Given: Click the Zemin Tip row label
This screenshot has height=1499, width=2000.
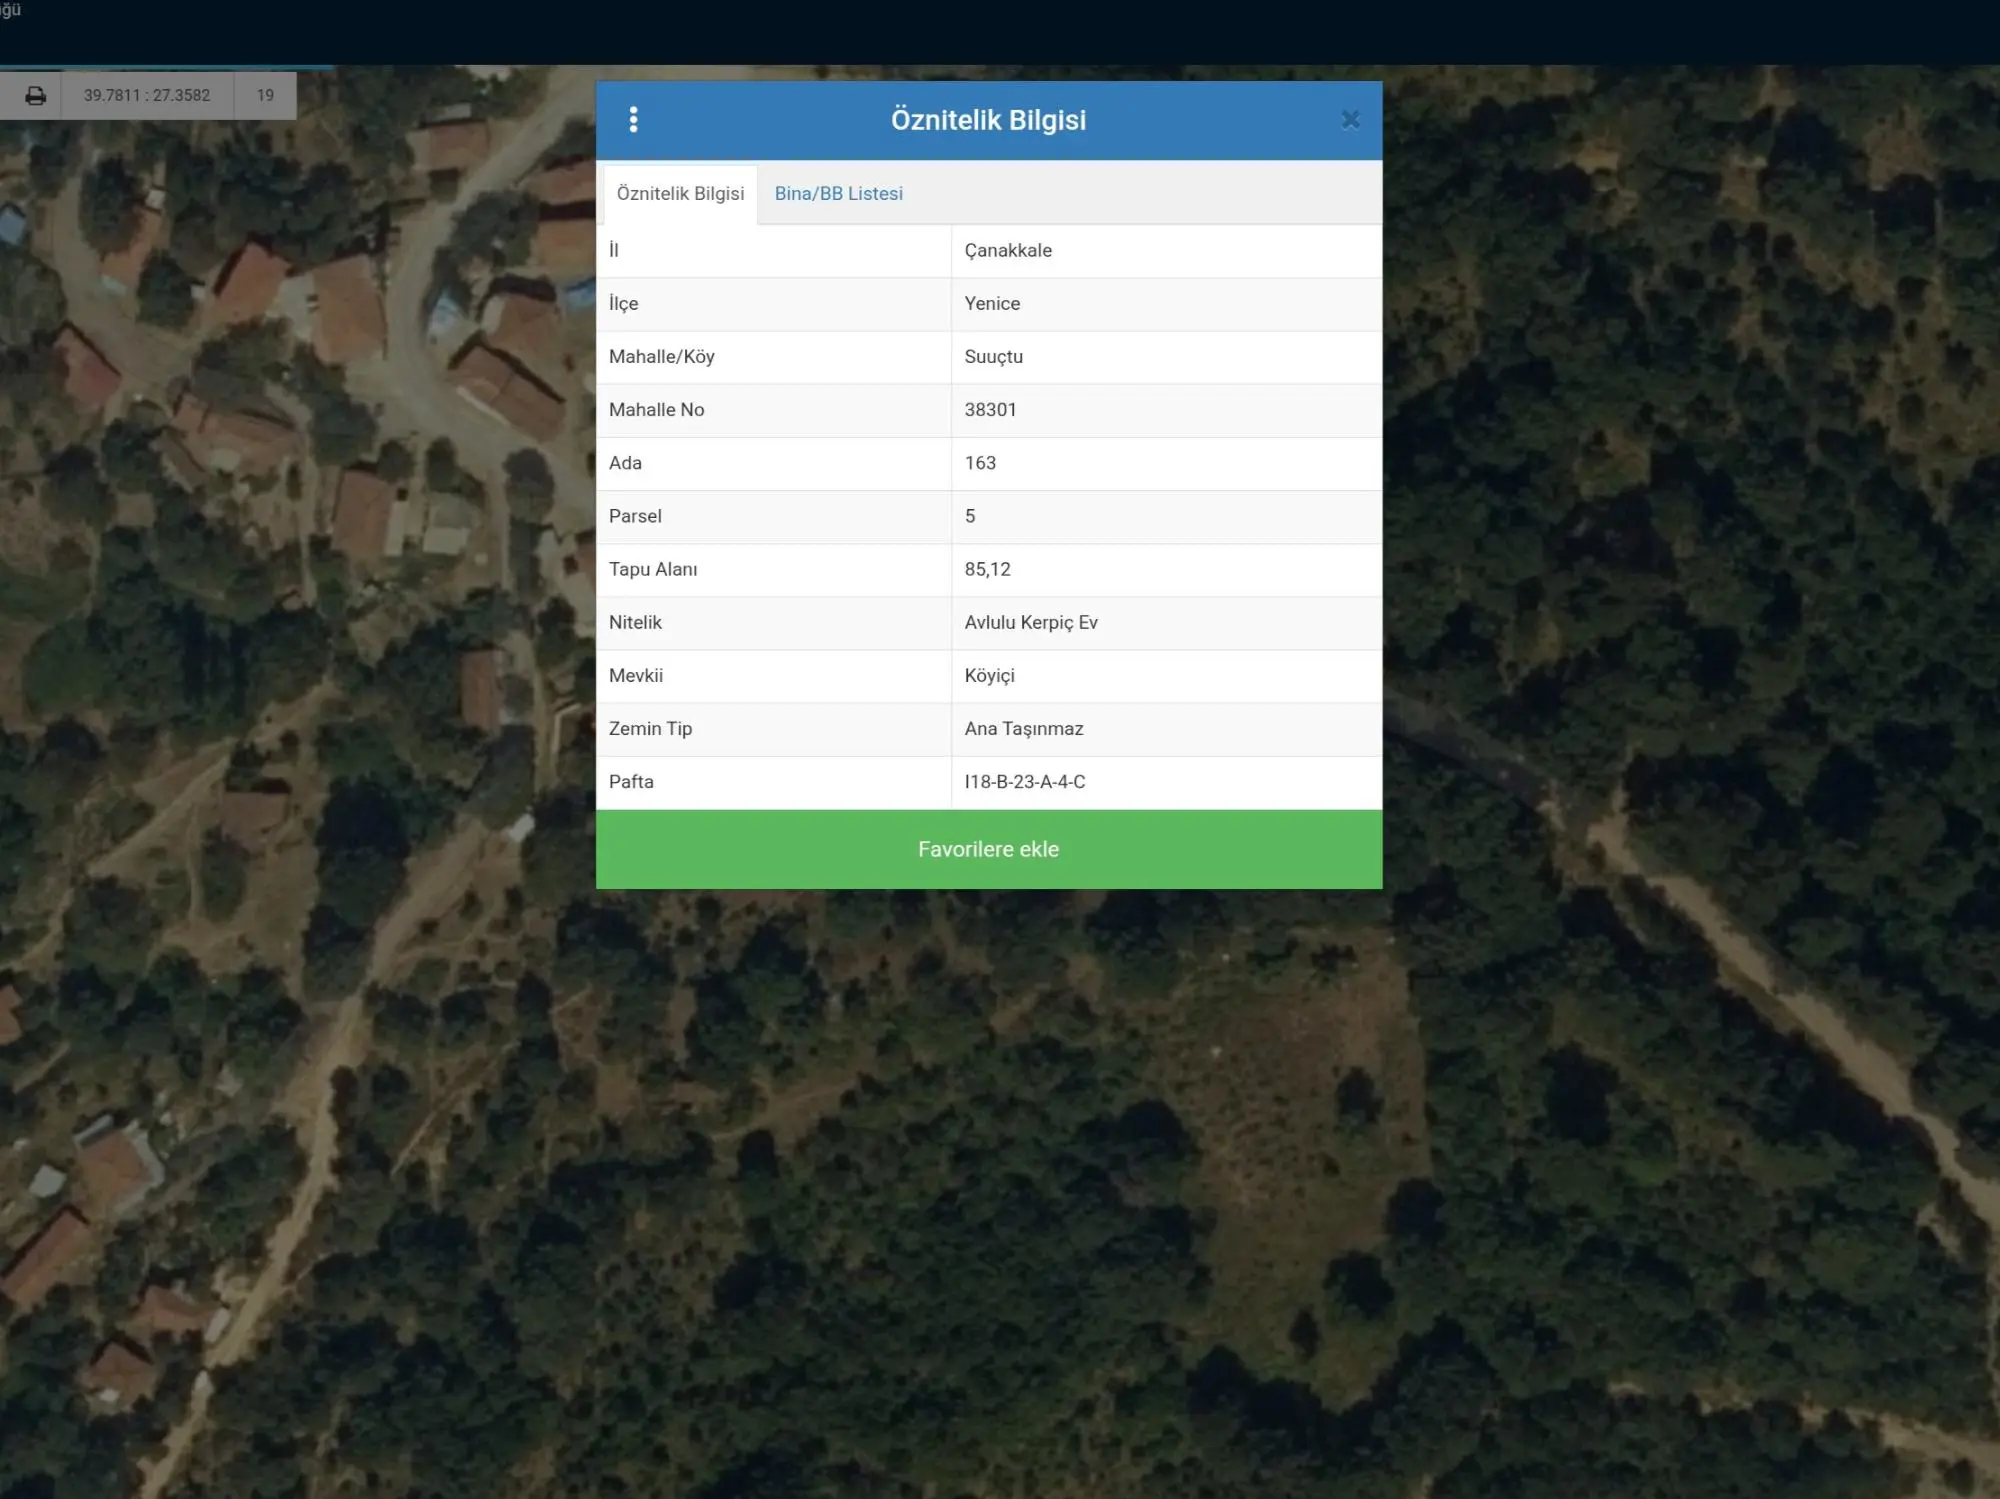Looking at the screenshot, I should tap(650, 729).
